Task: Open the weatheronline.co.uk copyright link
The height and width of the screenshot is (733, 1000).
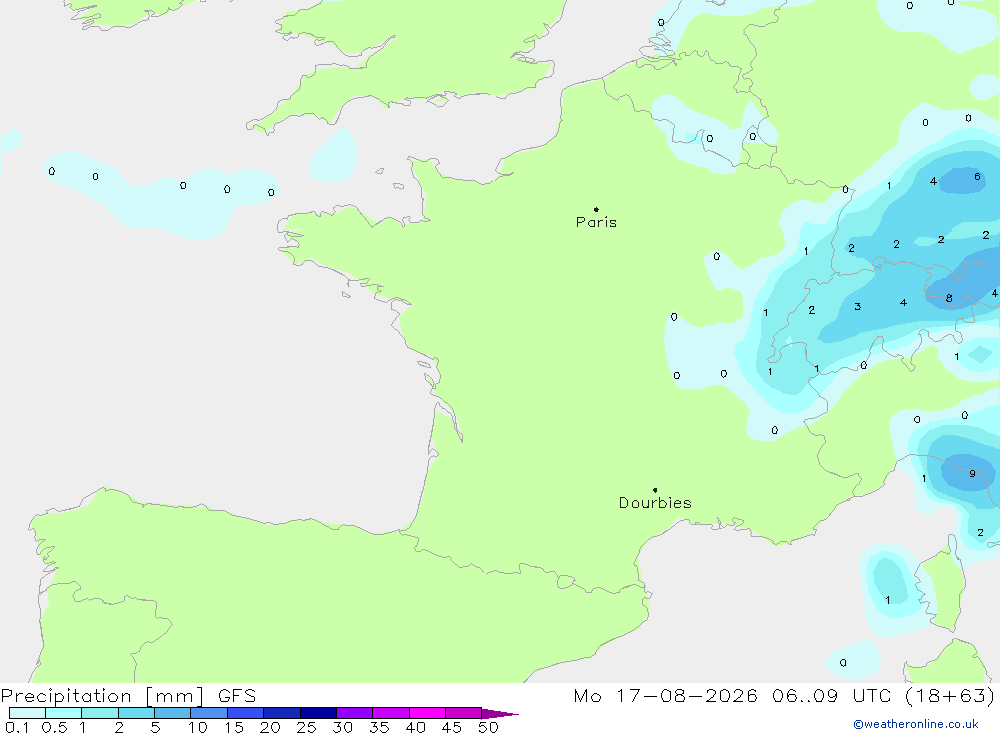Action: pyautogui.click(x=916, y=724)
